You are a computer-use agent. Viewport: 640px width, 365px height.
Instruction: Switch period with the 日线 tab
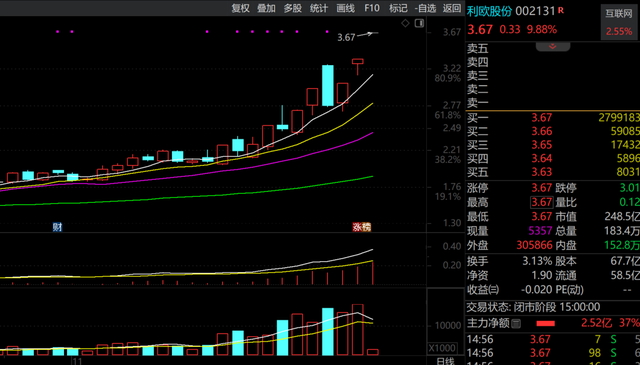coord(445,361)
